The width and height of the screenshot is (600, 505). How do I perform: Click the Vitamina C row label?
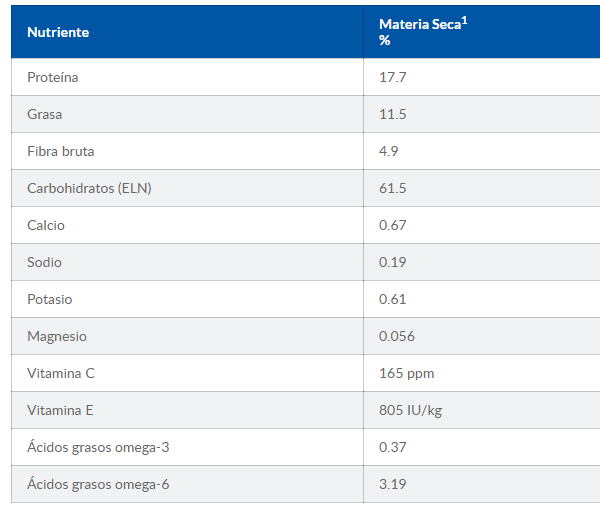coord(61,373)
